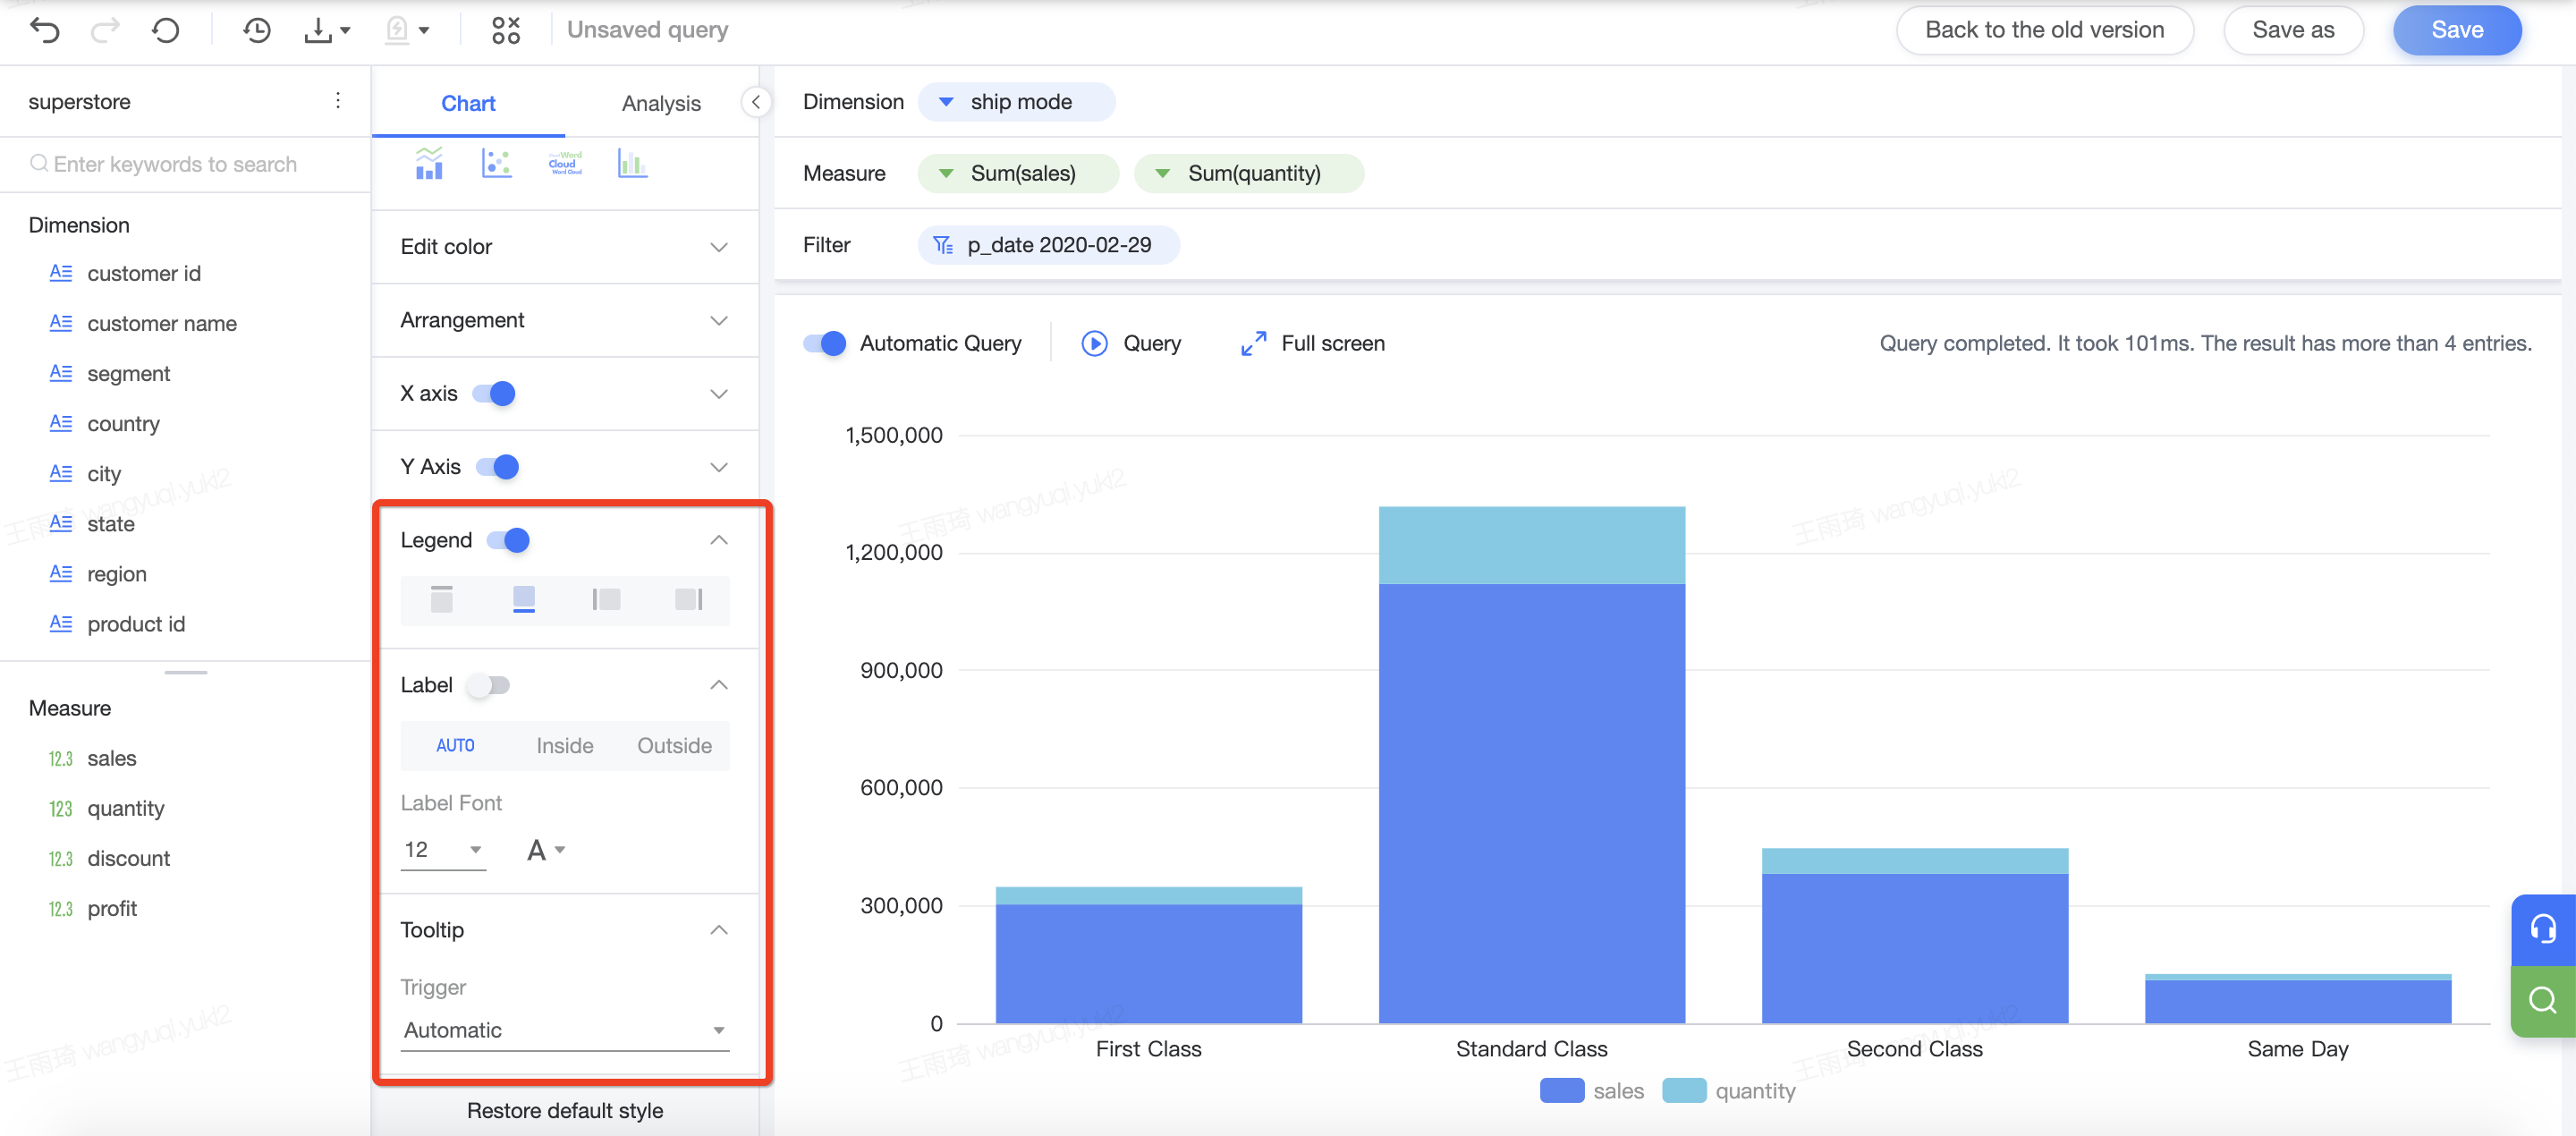Image resolution: width=2576 pixels, height=1136 pixels.
Task: Select the grouped bar chart type
Action: click(x=632, y=163)
